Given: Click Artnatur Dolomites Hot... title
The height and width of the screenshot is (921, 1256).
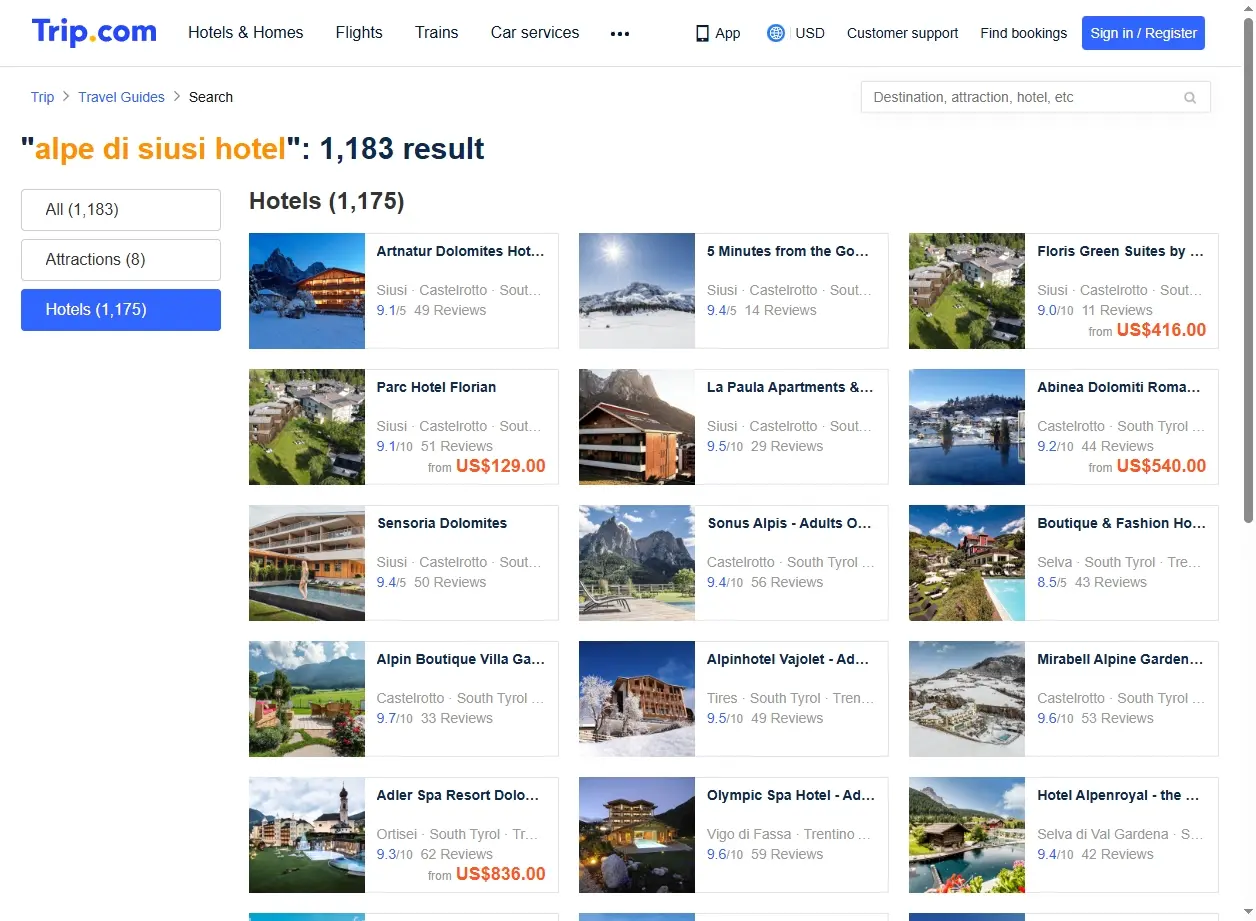Looking at the screenshot, I should 460,251.
